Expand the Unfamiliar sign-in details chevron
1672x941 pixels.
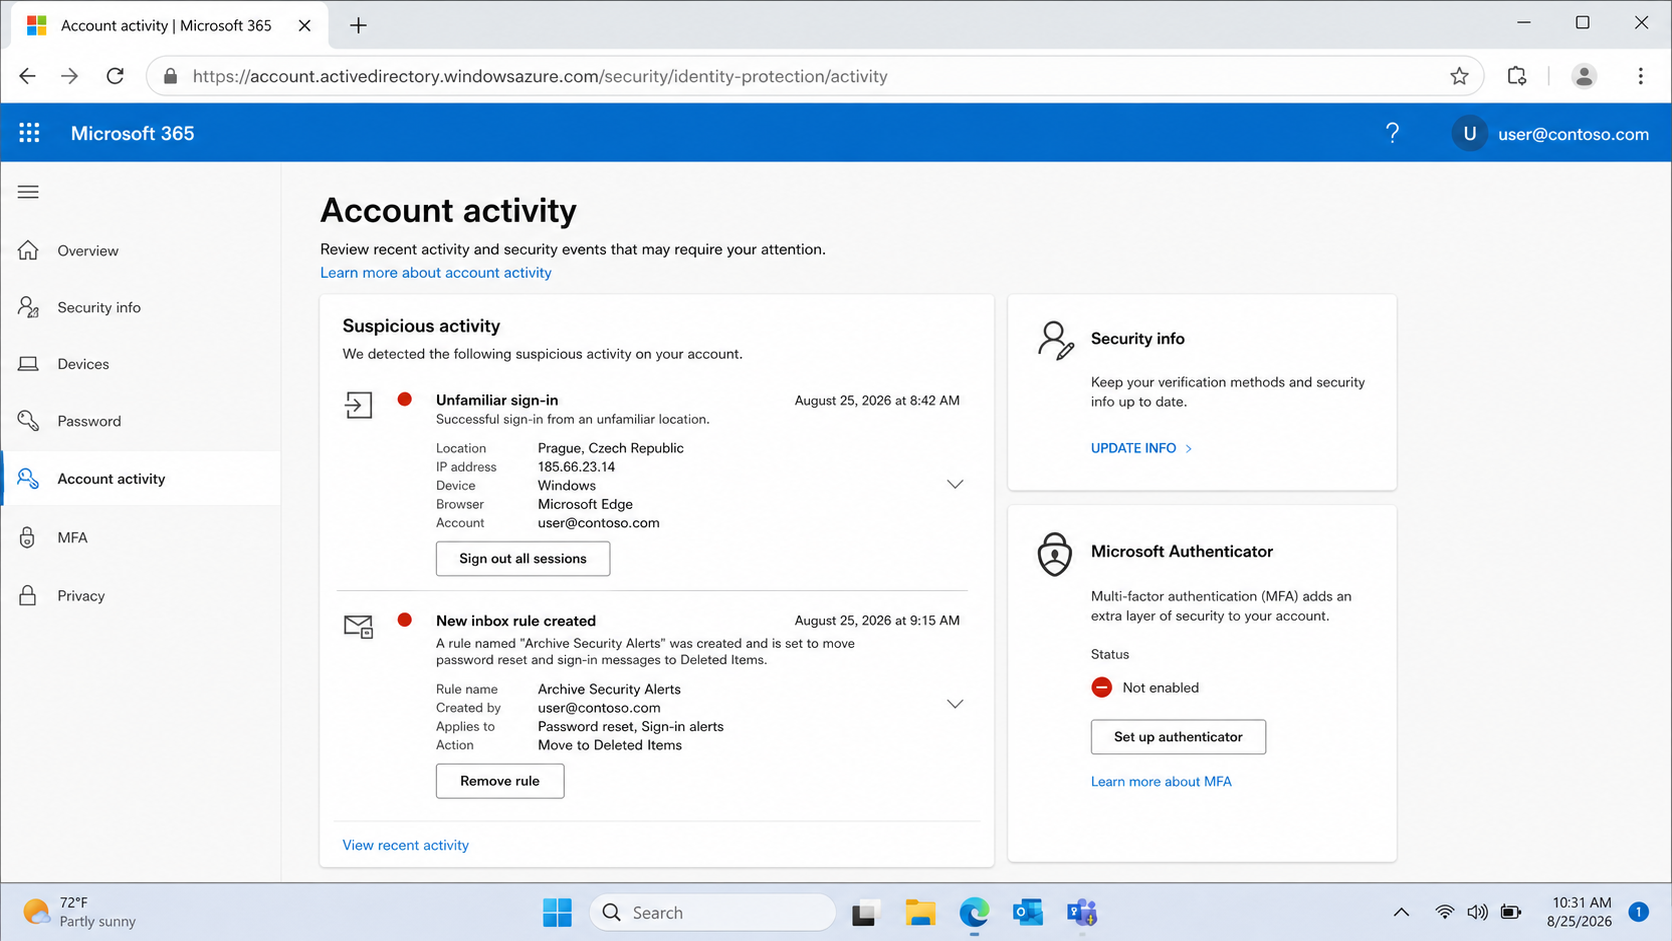click(x=955, y=484)
